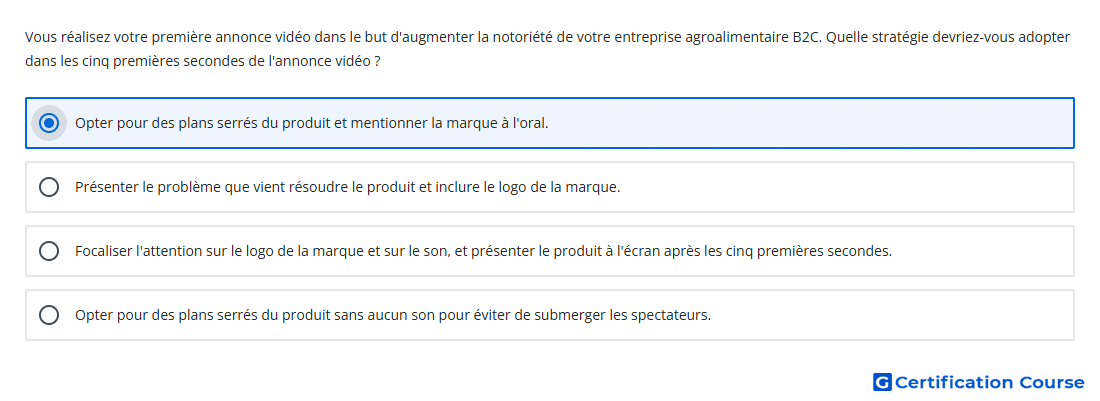The image size is (1100, 401).
Task: Click blank space inside the highlighted first answer box
Action: [x=807, y=123]
